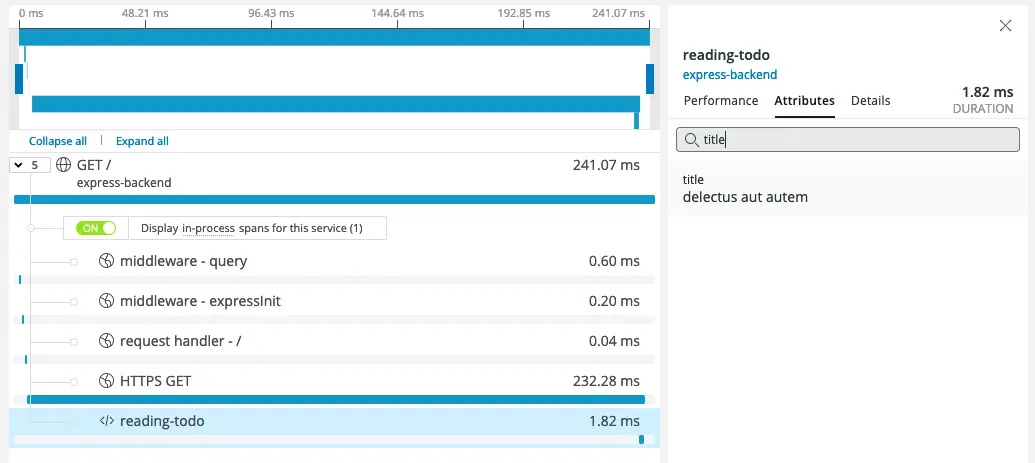Screen dimensions: 1035x463
Task: Click the globe icon beside GET /
Action: tap(64, 165)
